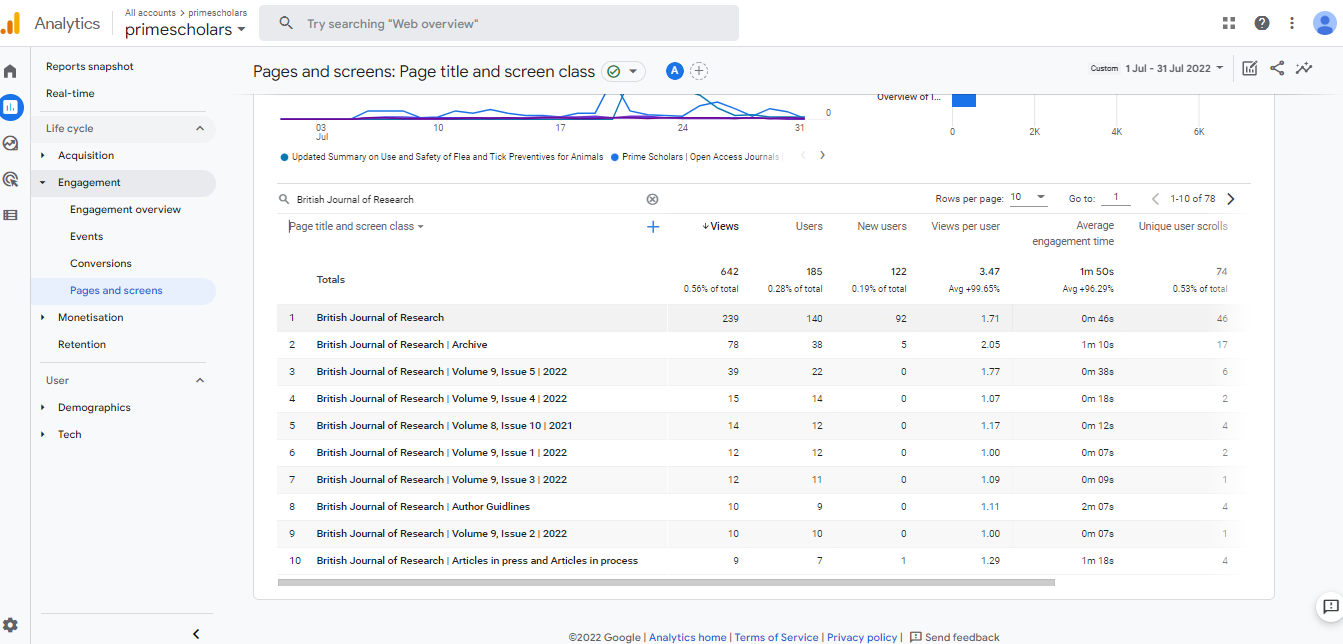This screenshot has width=1343, height=644.
Task: Open the Real-time report
Action: coord(70,93)
